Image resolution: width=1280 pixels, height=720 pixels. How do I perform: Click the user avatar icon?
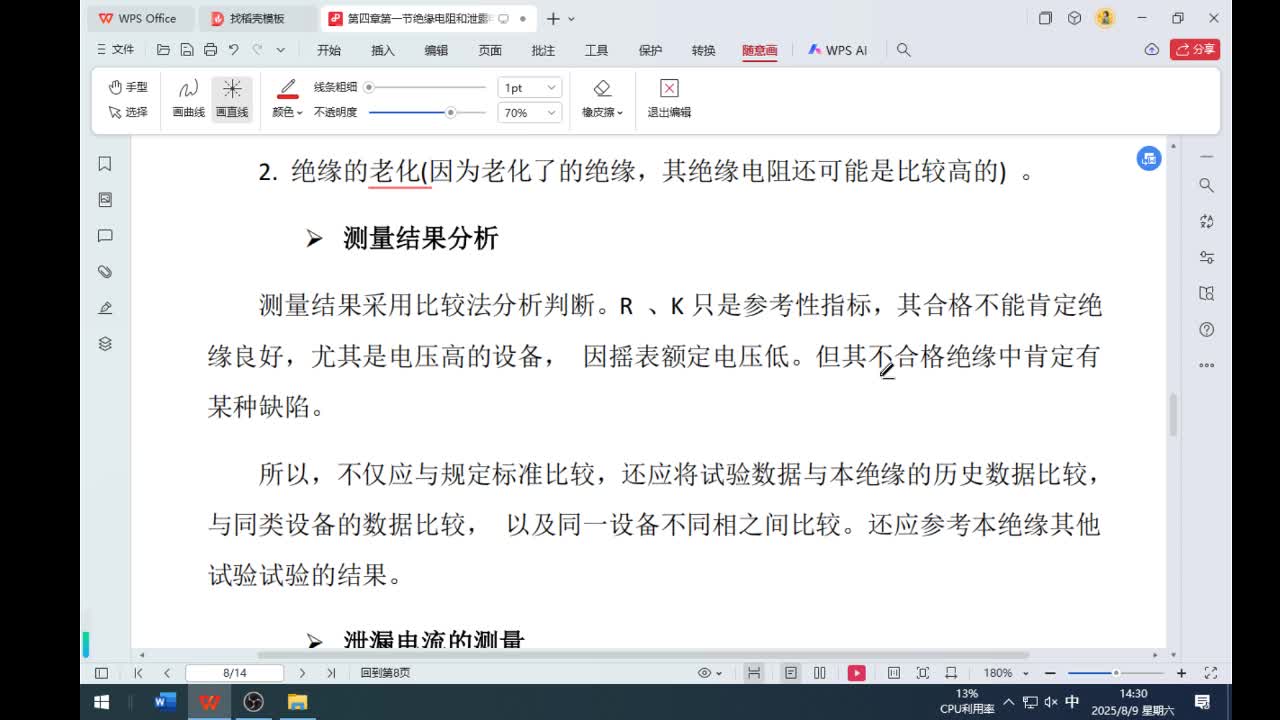click(1105, 18)
